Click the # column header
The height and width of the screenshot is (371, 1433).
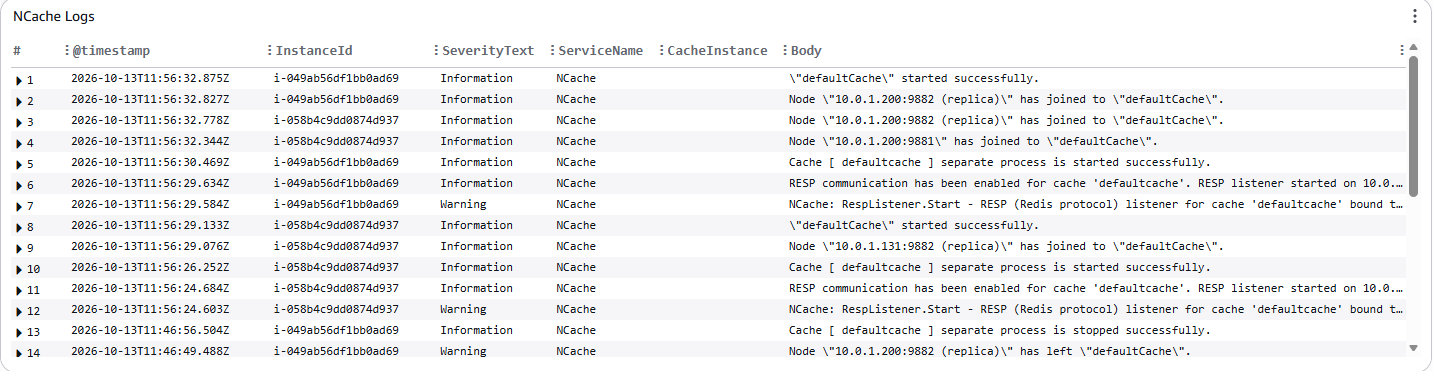click(17, 50)
